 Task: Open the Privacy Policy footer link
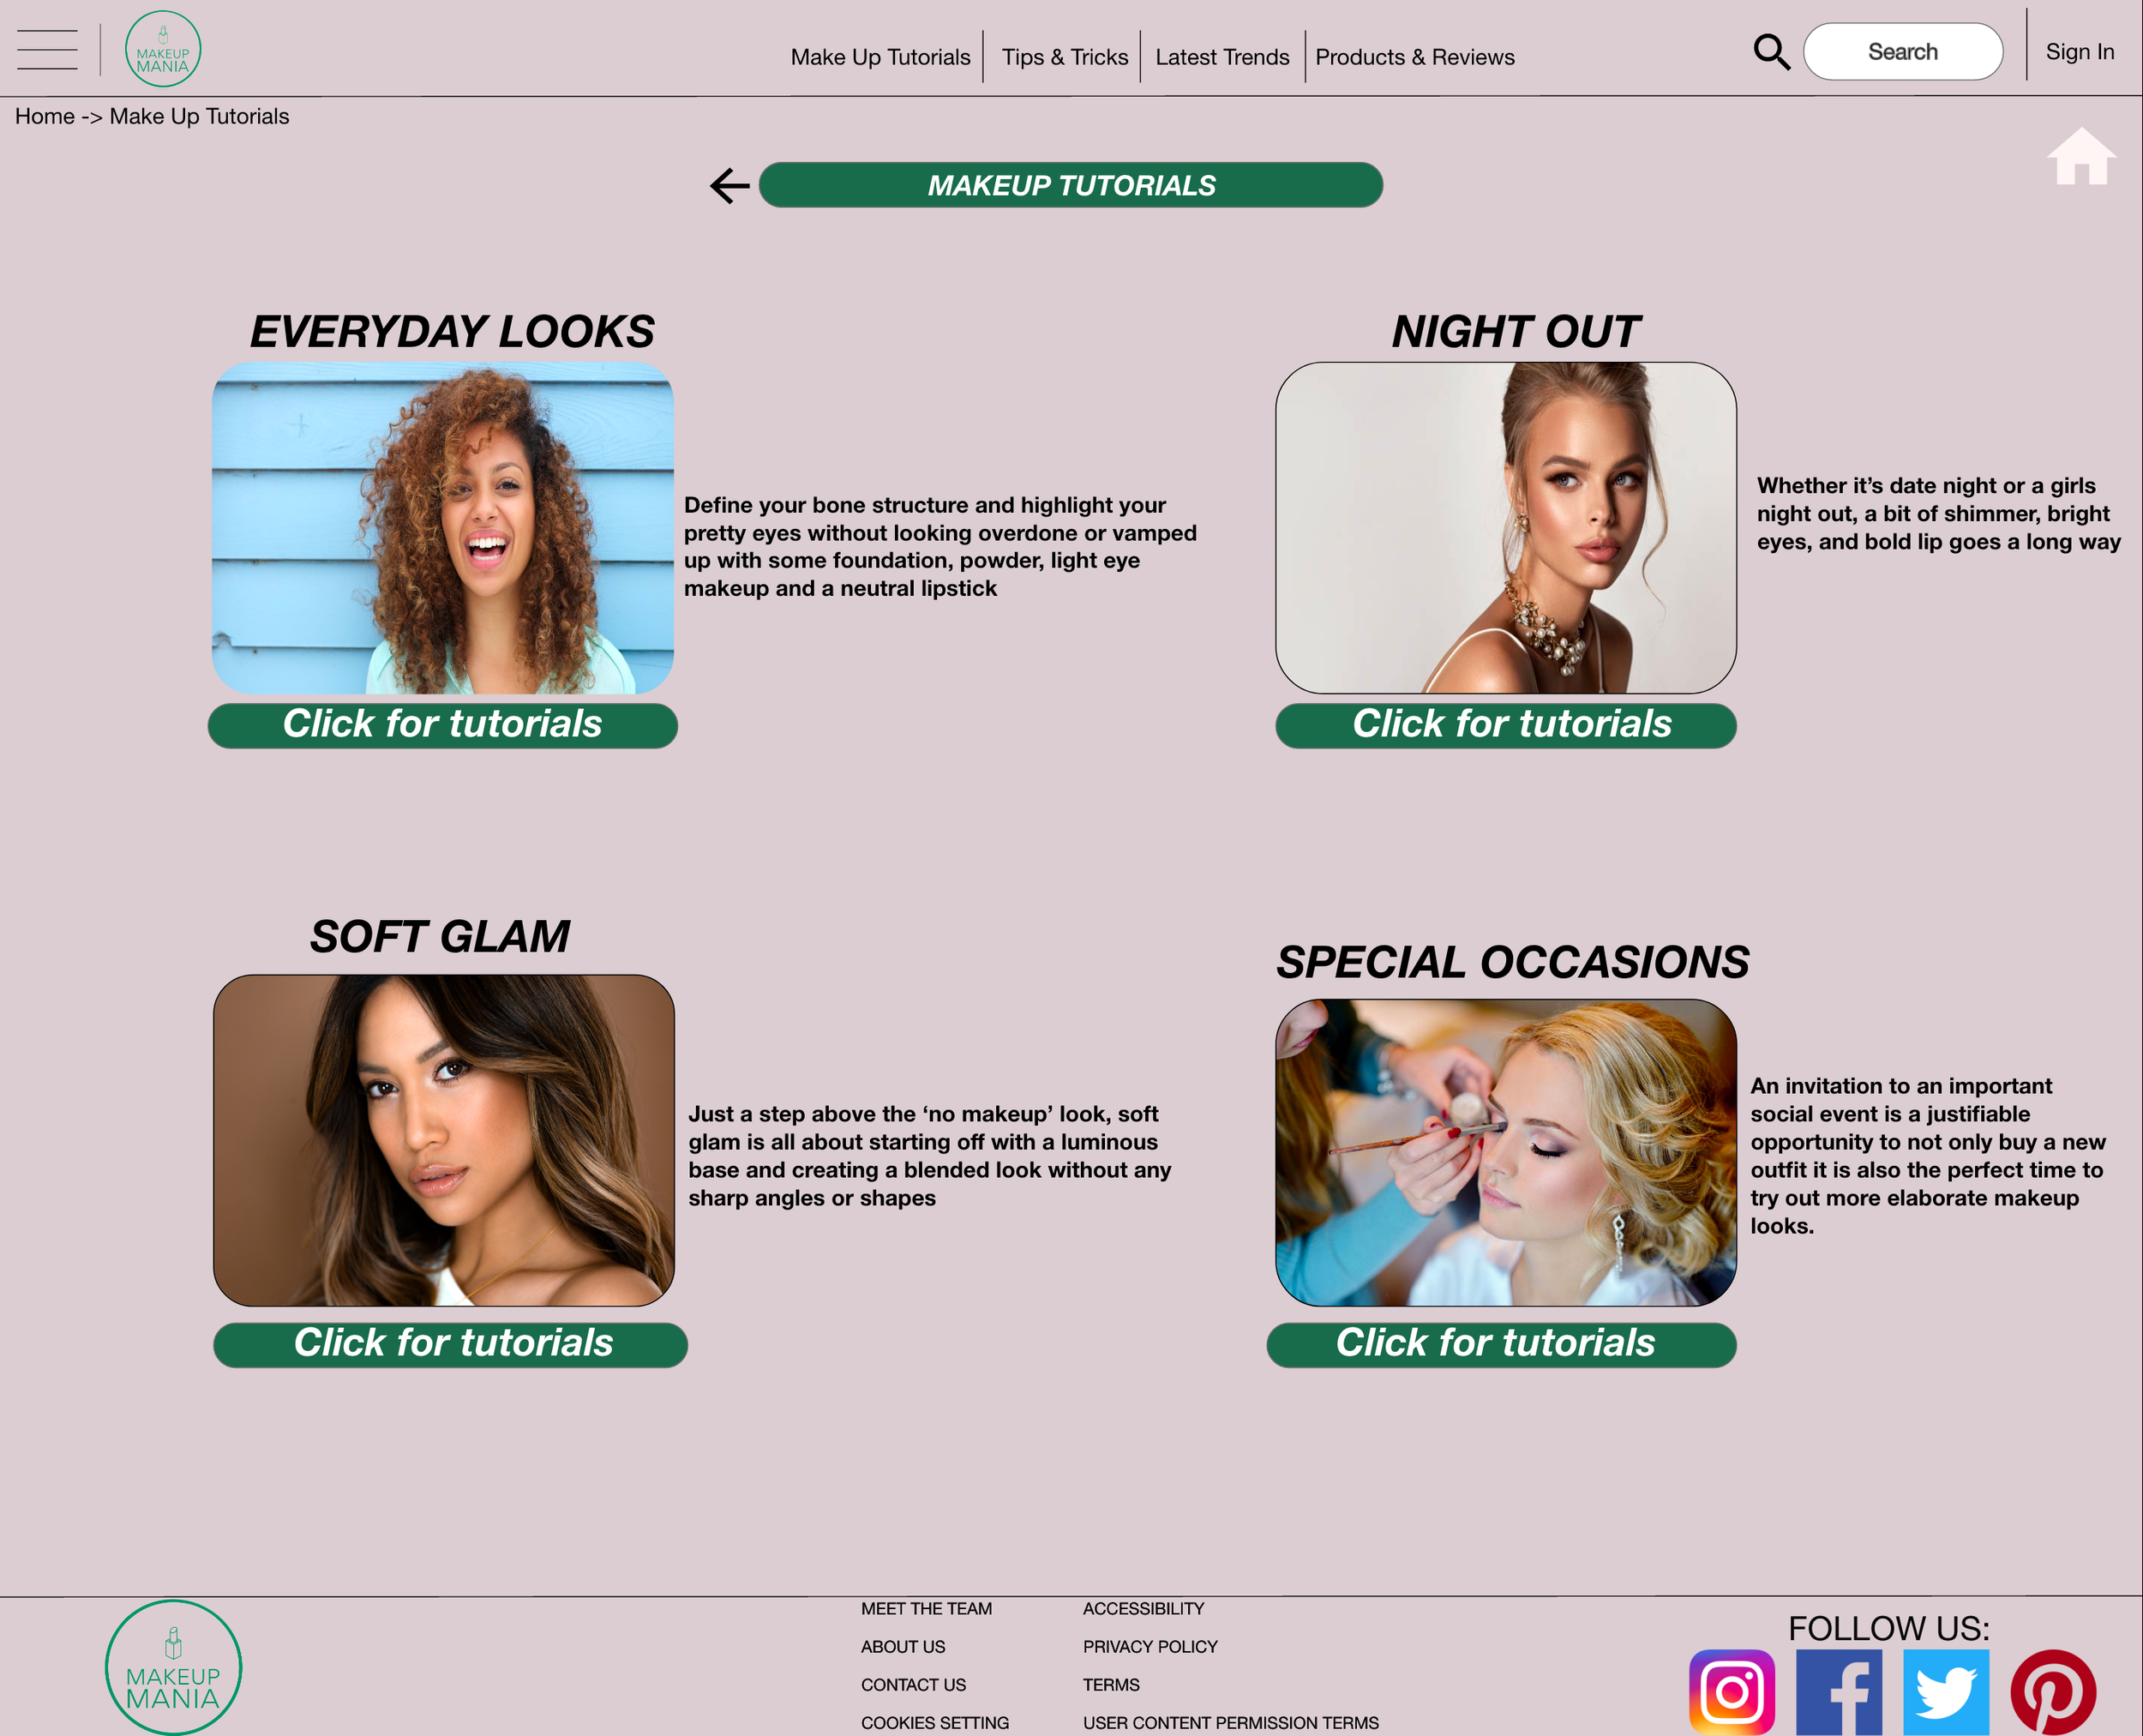1150,1646
